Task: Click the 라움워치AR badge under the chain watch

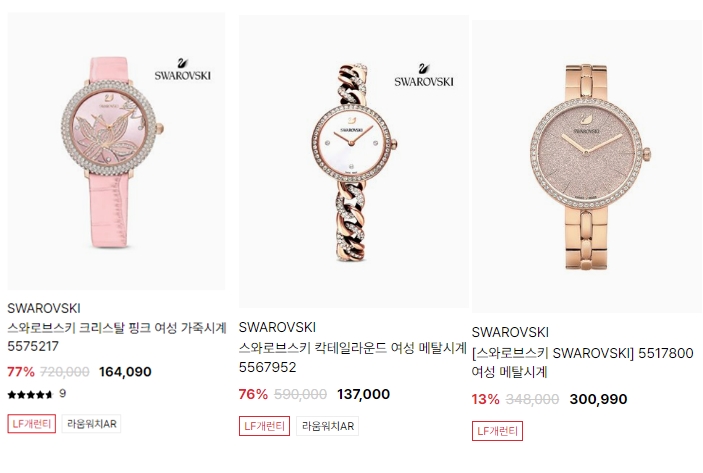Action: tap(328, 426)
